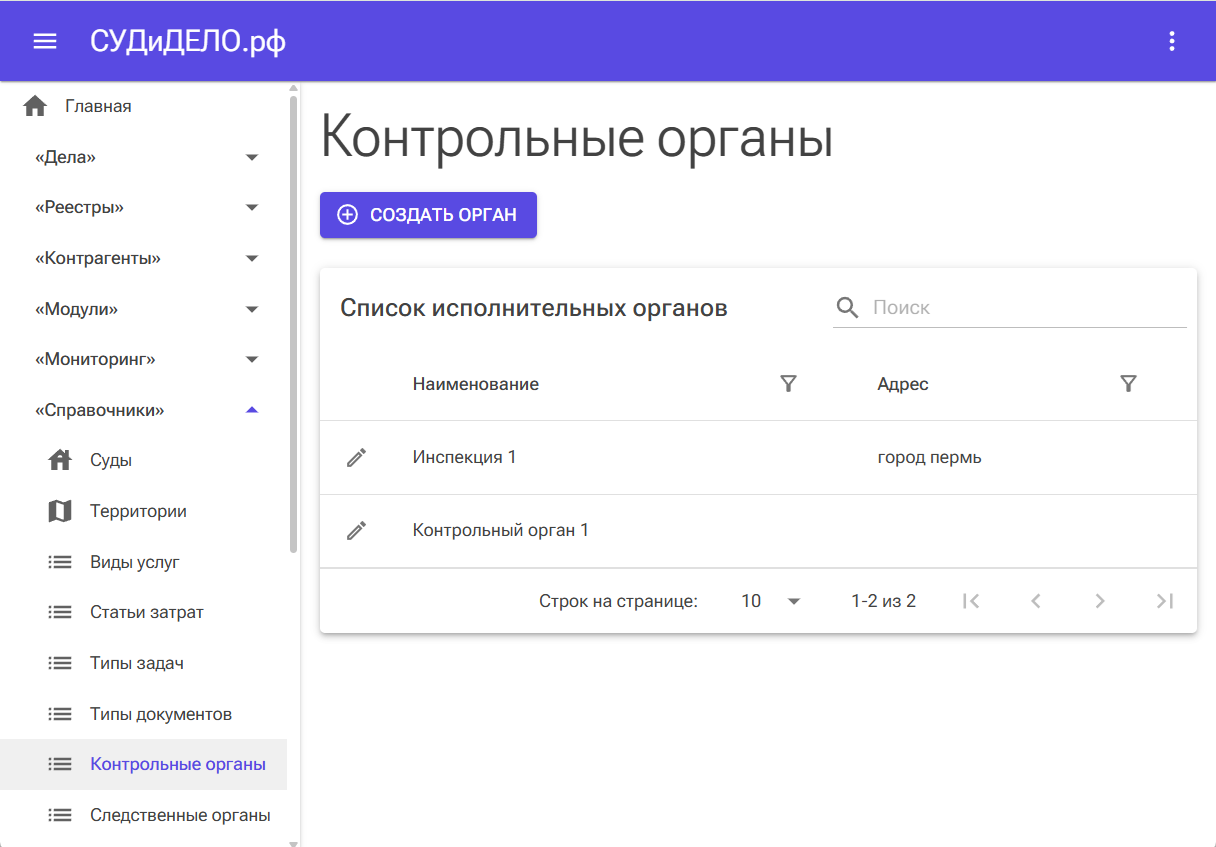Screen dimensions: 1216x847
Task: Go to Главная home link
Action: (98, 106)
